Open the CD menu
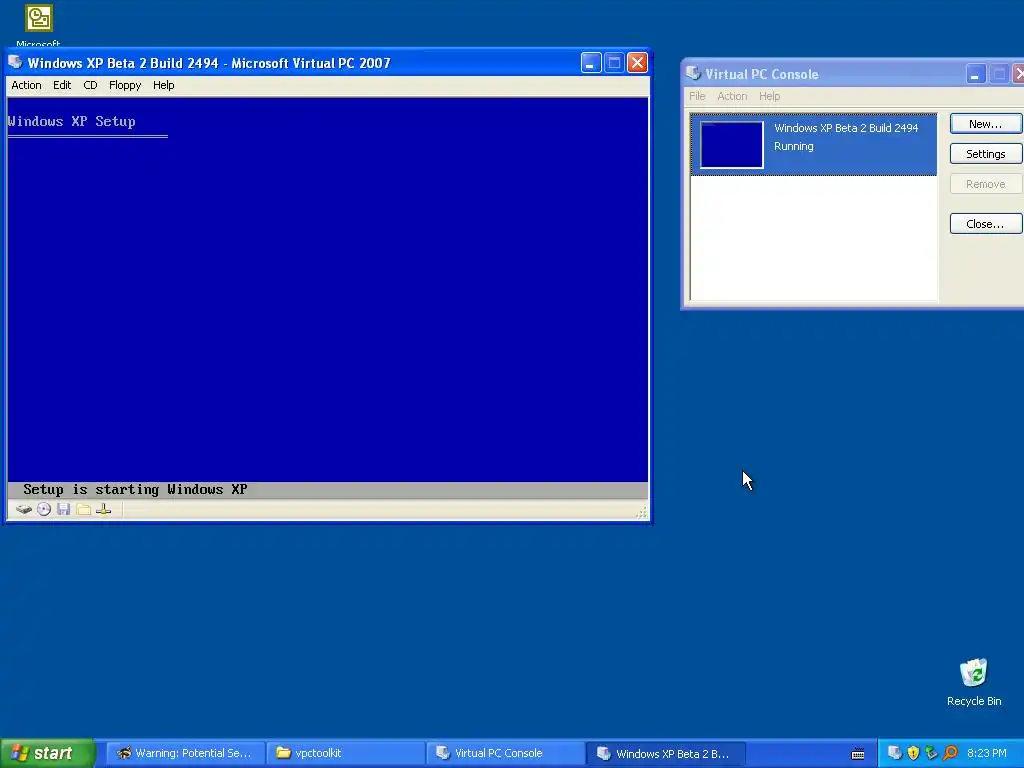Screen dimensions: 1024x768 click(90, 85)
